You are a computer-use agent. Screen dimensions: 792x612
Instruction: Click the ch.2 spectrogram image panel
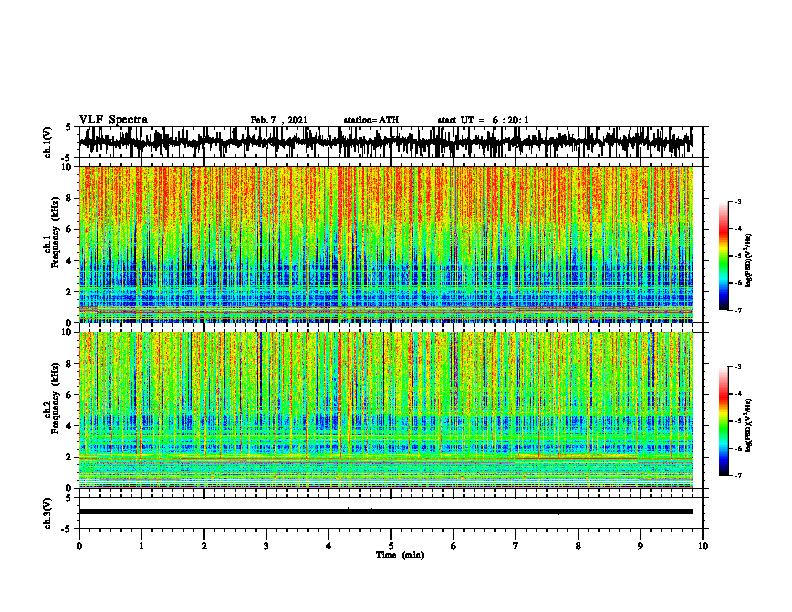tap(386, 410)
